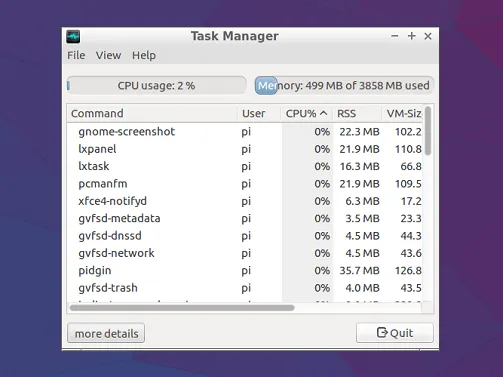Select the pcmanfm process
This screenshot has width=503, height=377.
click(245, 184)
